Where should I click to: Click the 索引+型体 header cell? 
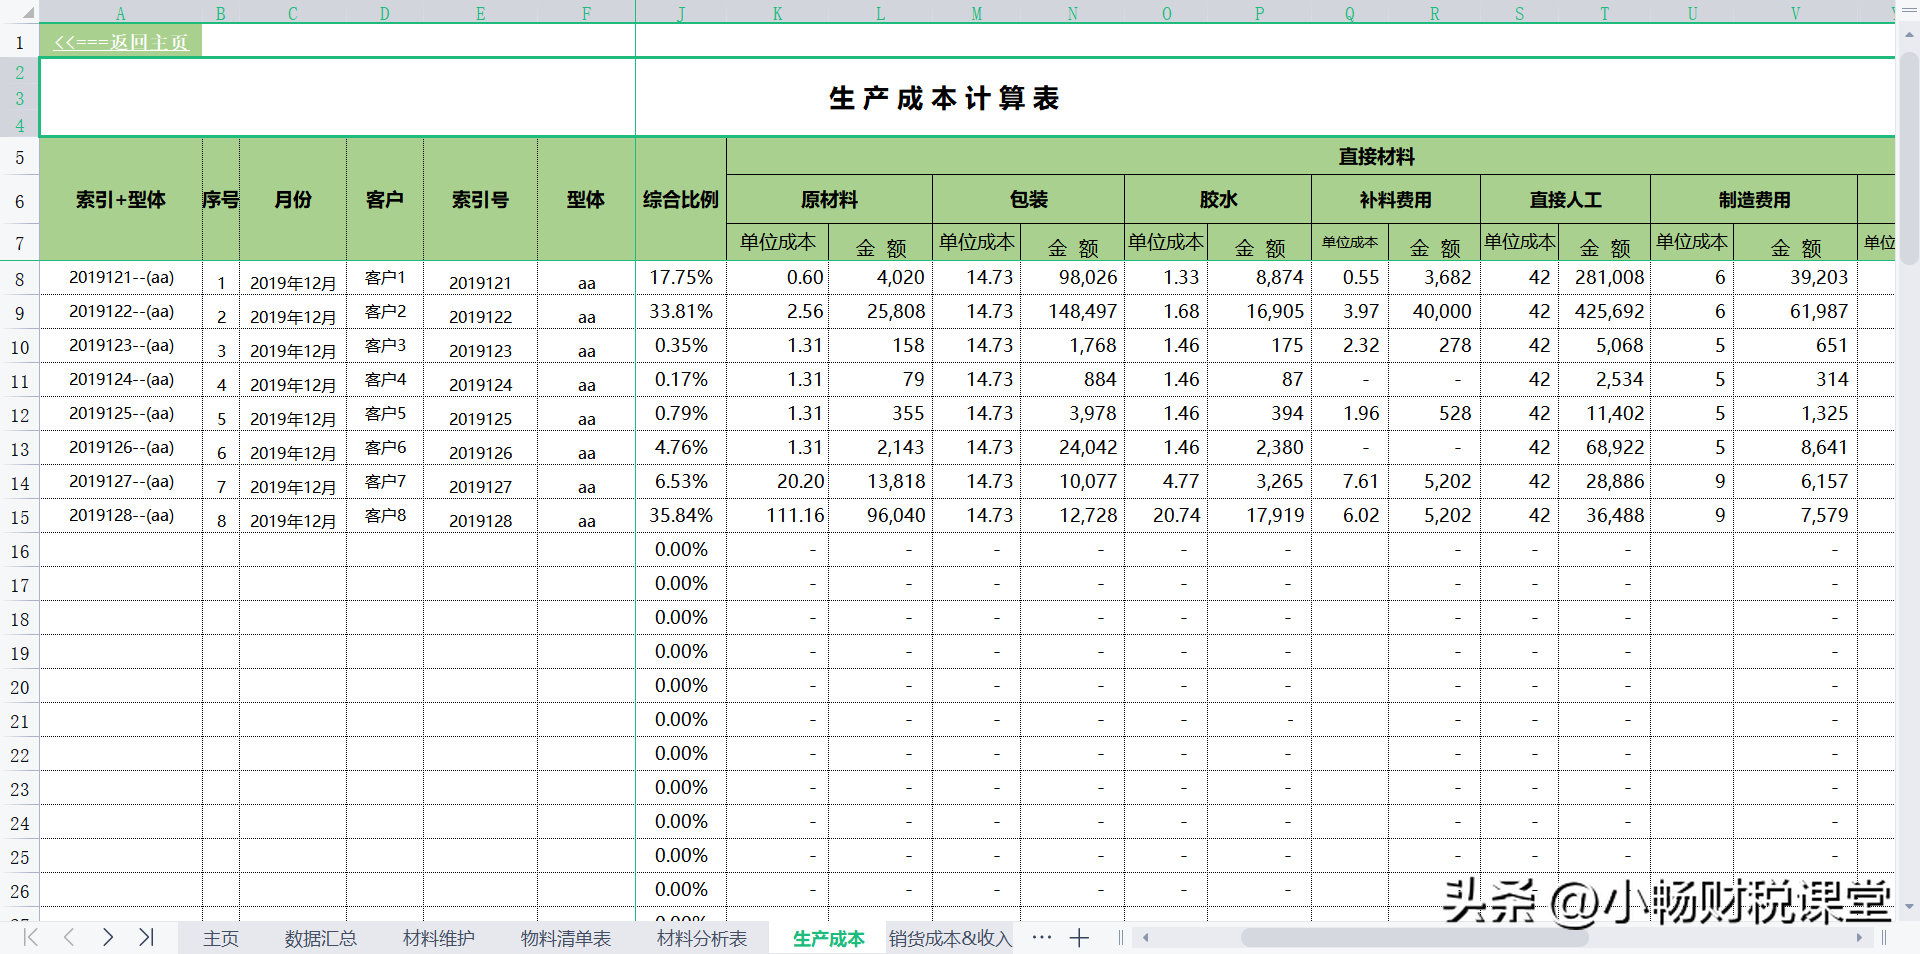pyautogui.click(x=121, y=200)
